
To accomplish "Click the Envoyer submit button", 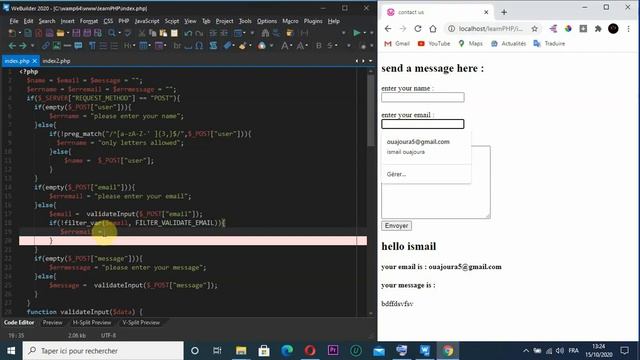I will point(396,226).
